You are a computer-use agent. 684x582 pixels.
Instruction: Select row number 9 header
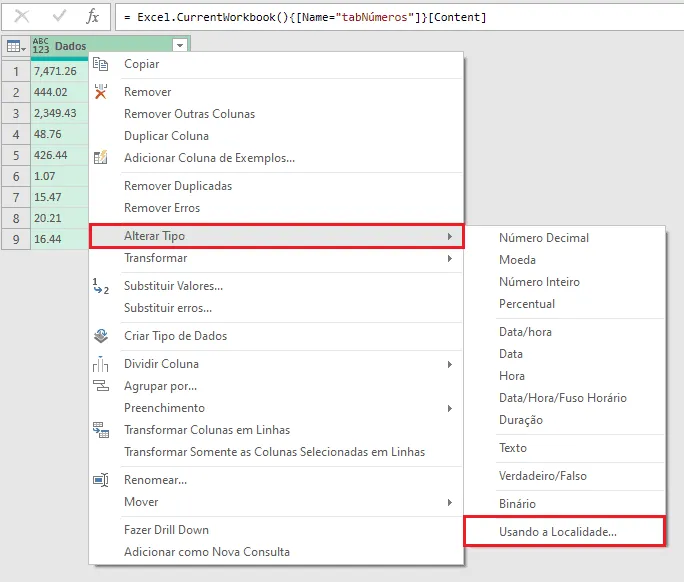pyautogui.click(x=16, y=239)
